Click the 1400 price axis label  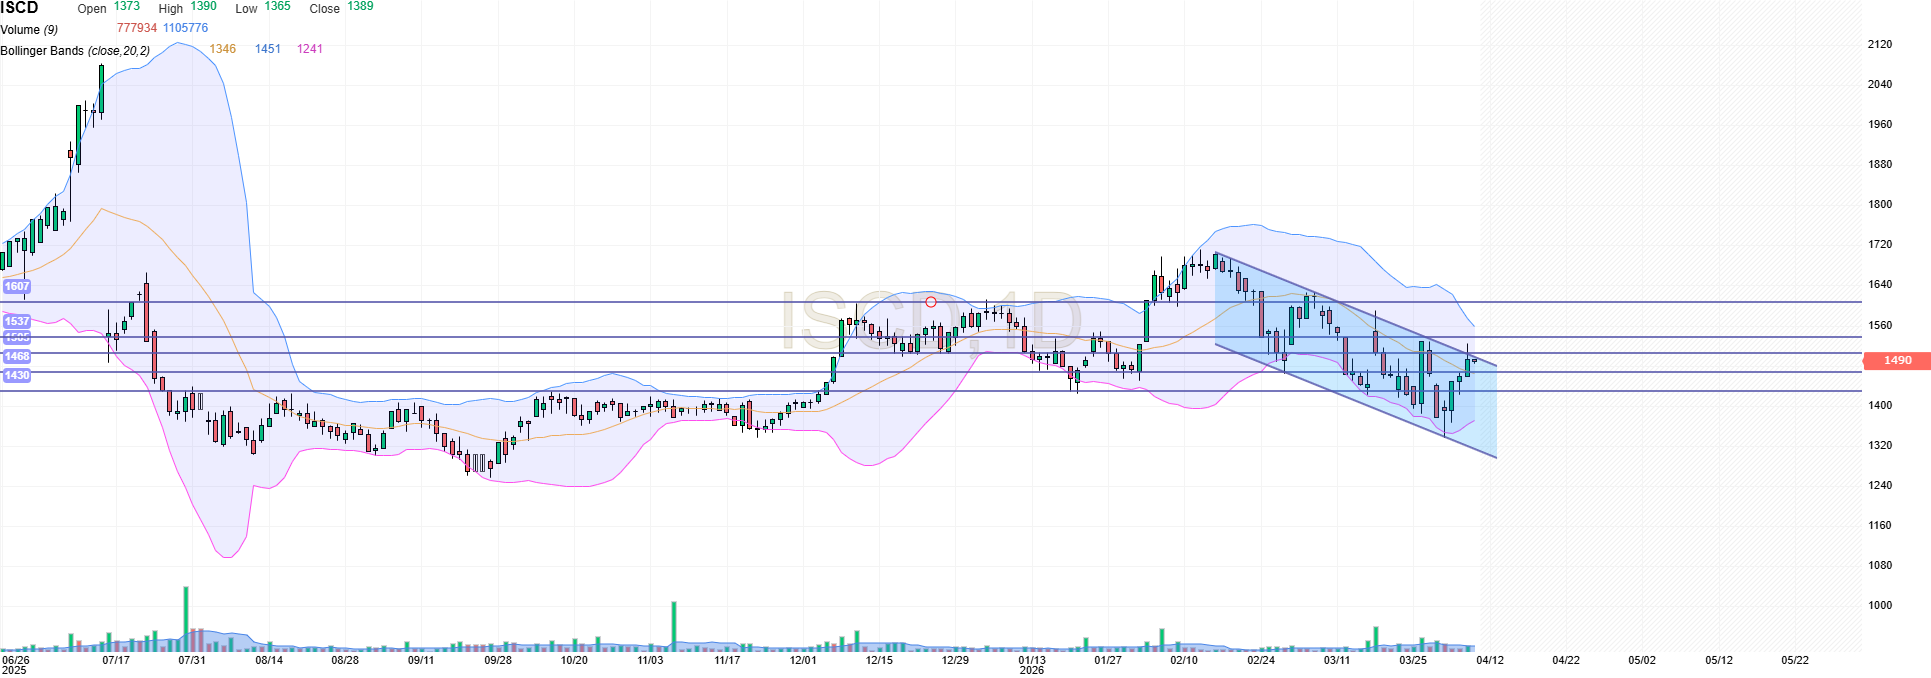pos(1880,405)
